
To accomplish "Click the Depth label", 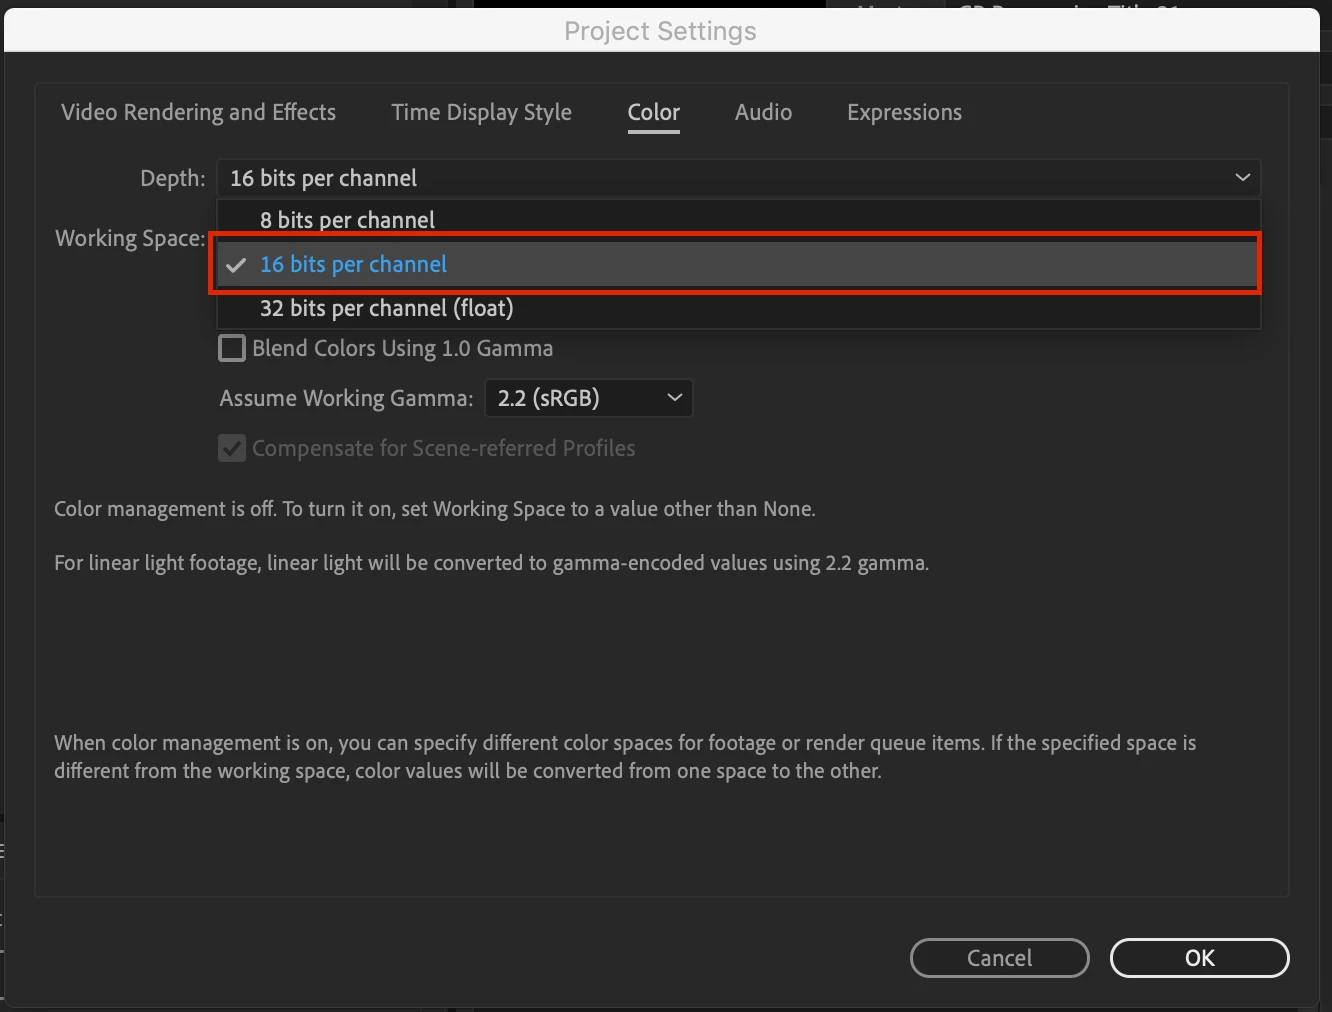I will coord(172,178).
